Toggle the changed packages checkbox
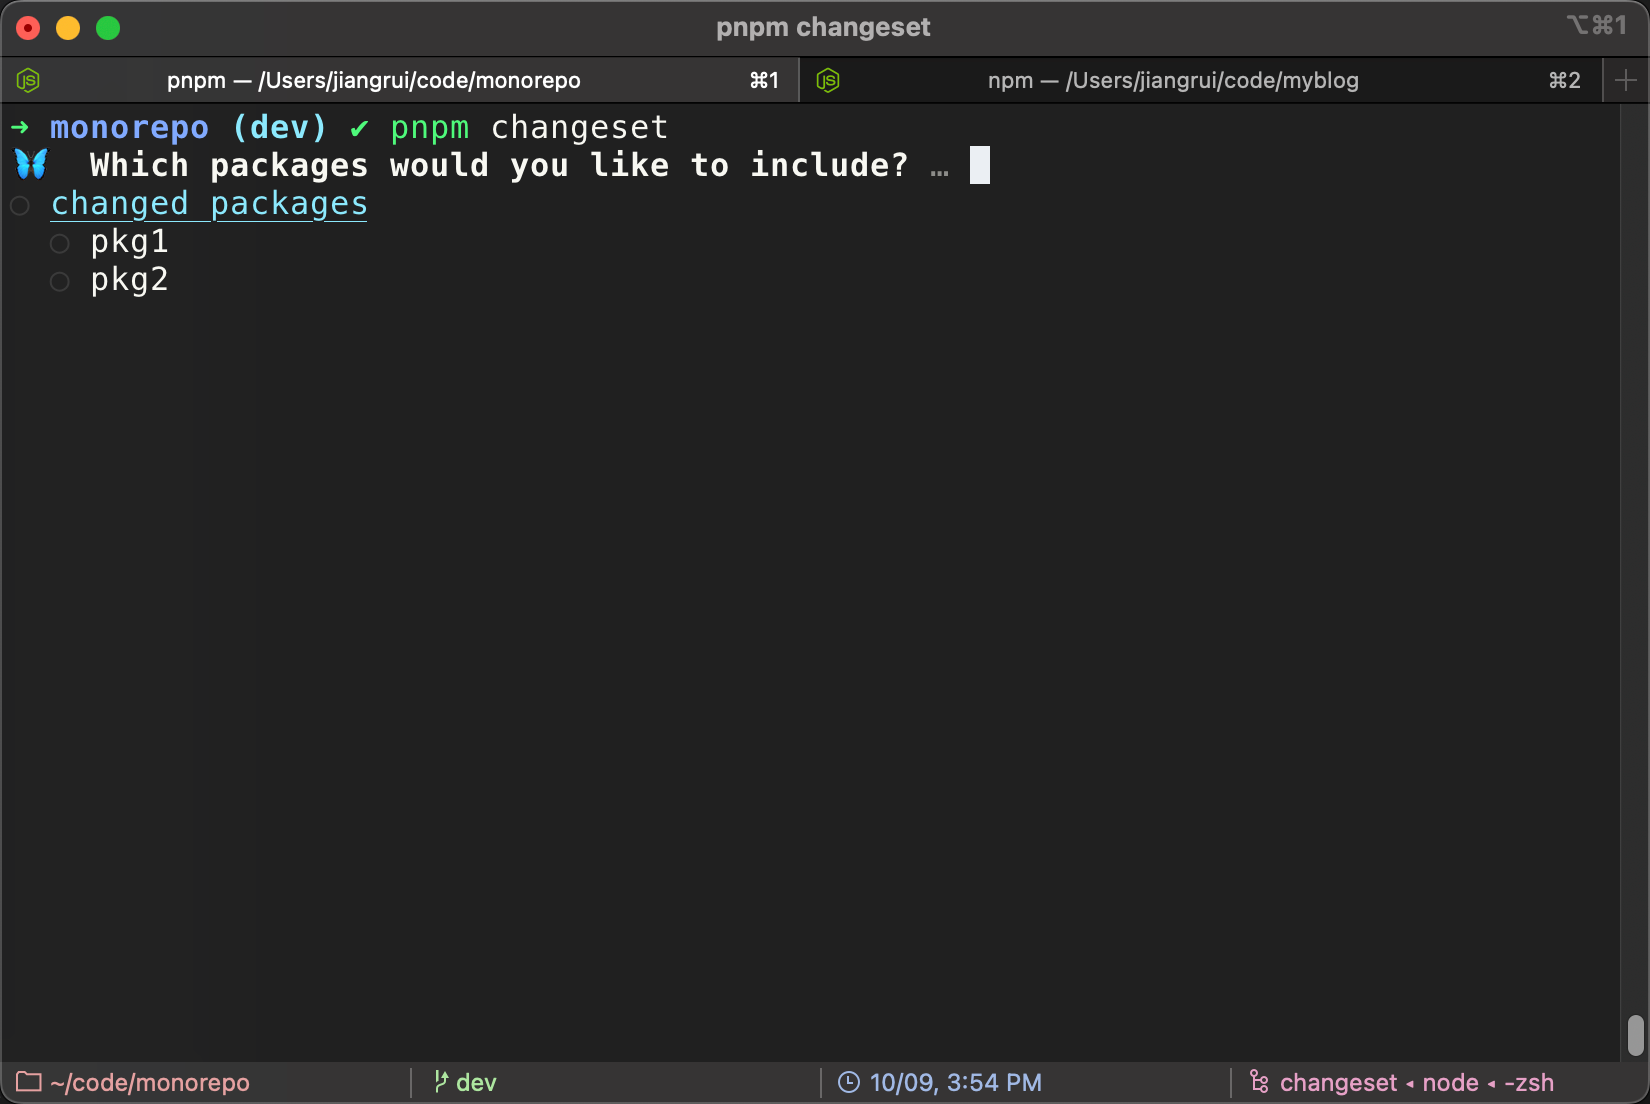This screenshot has height=1104, width=1650. [20, 205]
